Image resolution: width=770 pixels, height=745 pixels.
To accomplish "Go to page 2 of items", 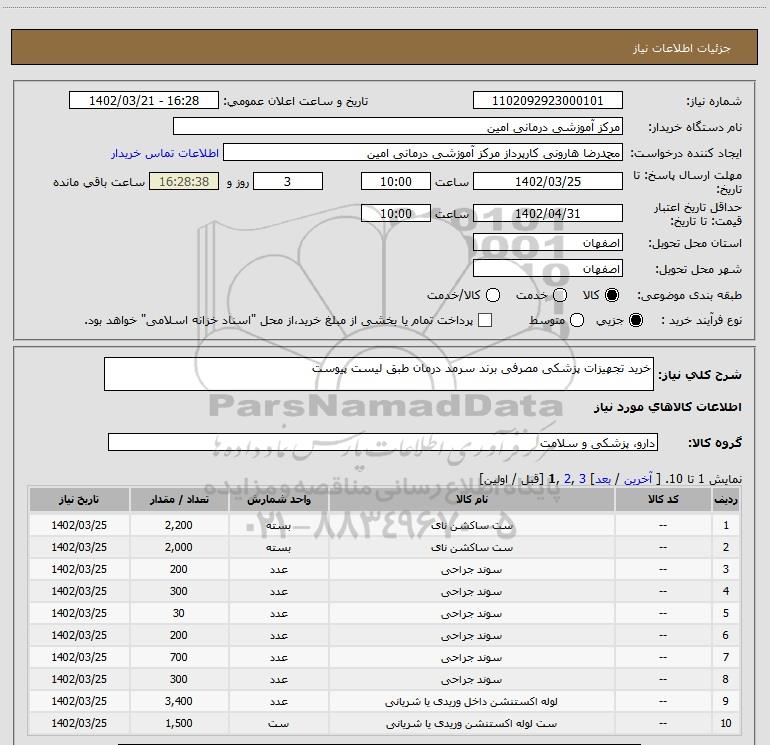I will [x=567, y=479].
